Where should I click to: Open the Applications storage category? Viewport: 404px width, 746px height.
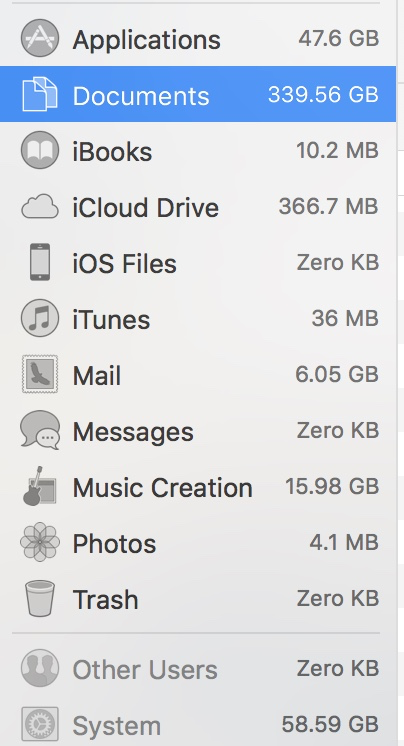(198, 38)
